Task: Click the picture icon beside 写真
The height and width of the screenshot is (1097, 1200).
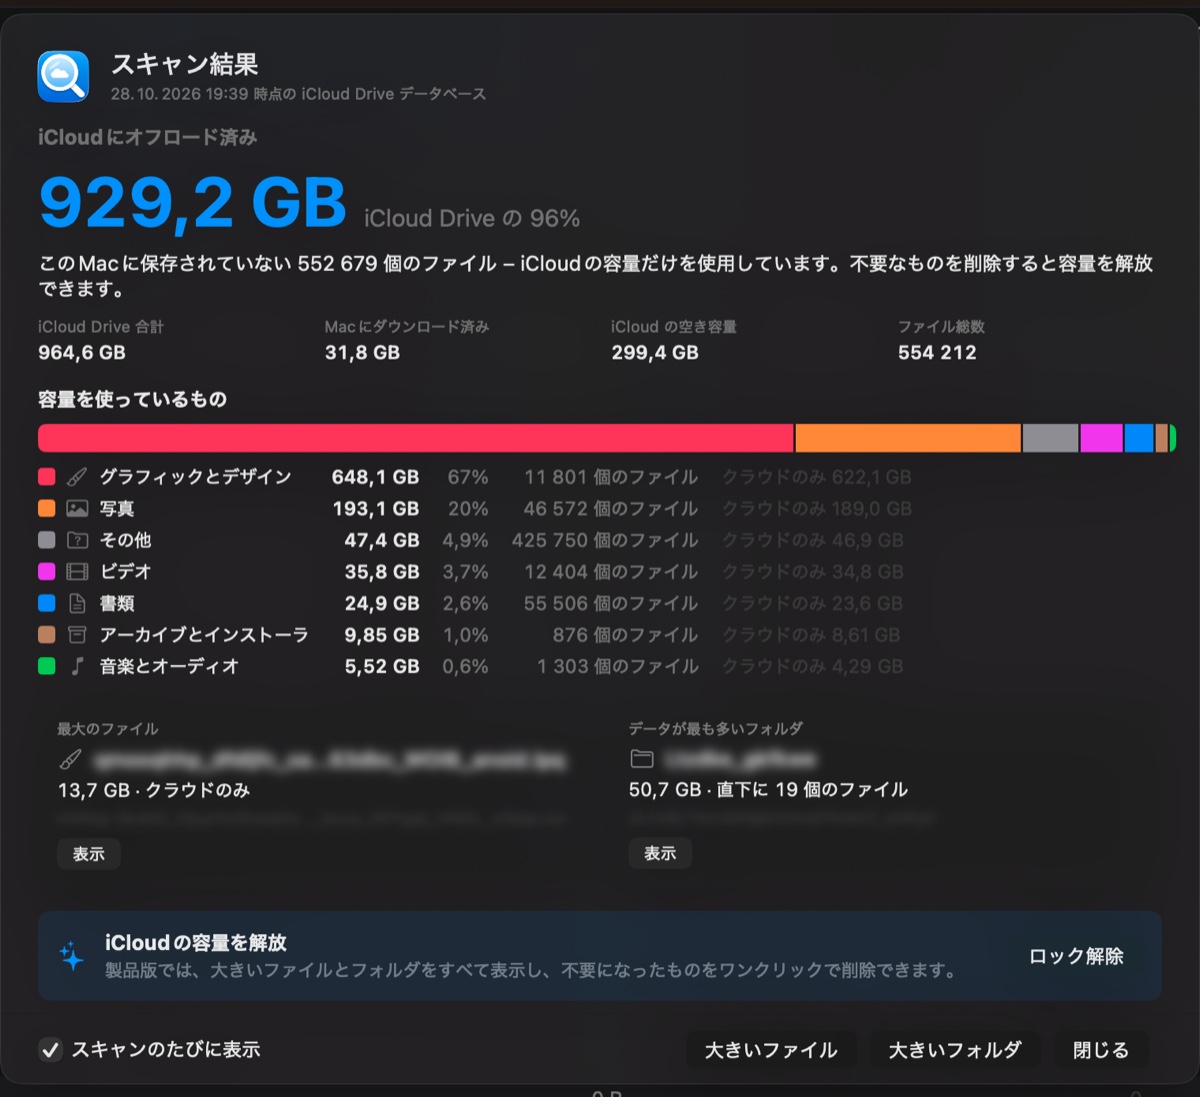Action: 77,508
